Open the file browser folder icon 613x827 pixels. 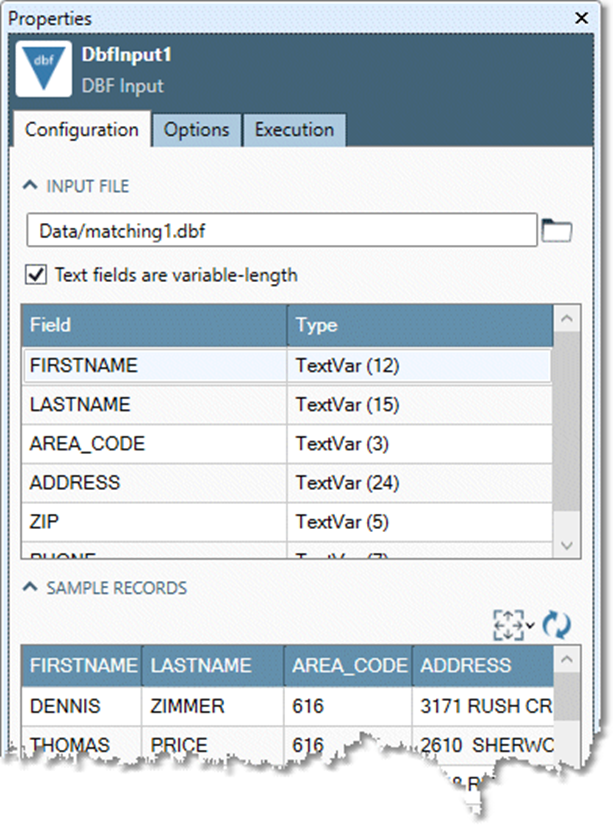(x=556, y=231)
